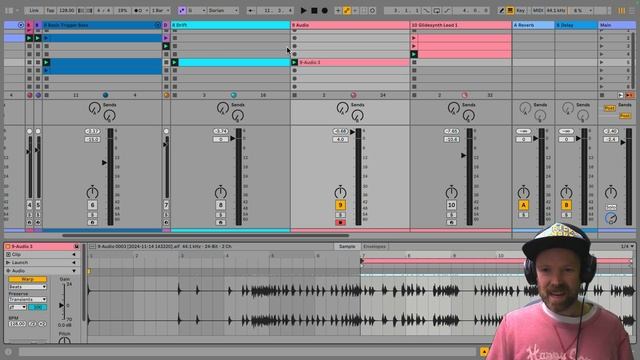
Task: Click the Main track volume fader handle
Action: click(x=623, y=142)
